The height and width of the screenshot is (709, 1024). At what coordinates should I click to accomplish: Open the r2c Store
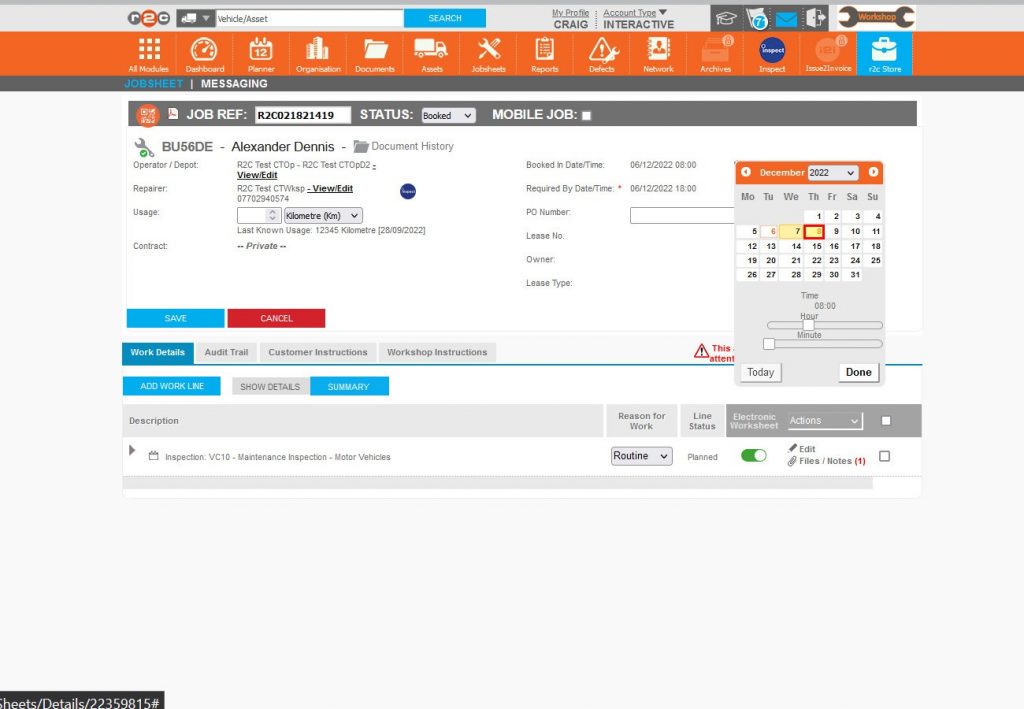click(884, 54)
